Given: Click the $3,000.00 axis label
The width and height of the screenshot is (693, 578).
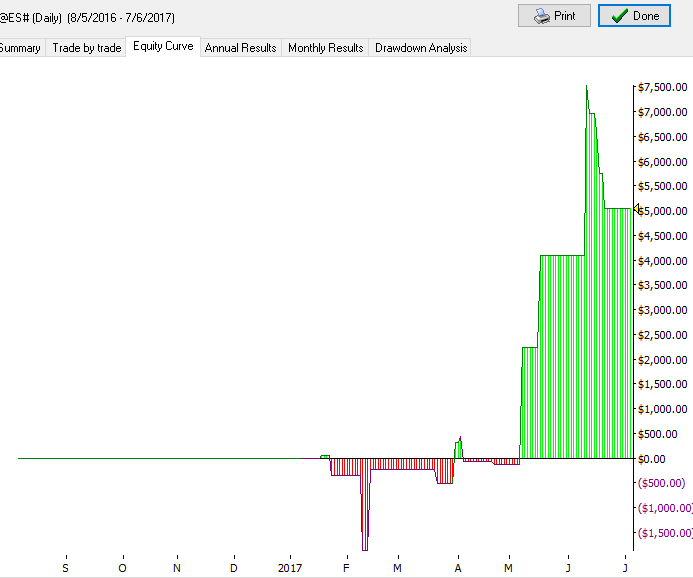Looking at the screenshot, I should point(663,310).
